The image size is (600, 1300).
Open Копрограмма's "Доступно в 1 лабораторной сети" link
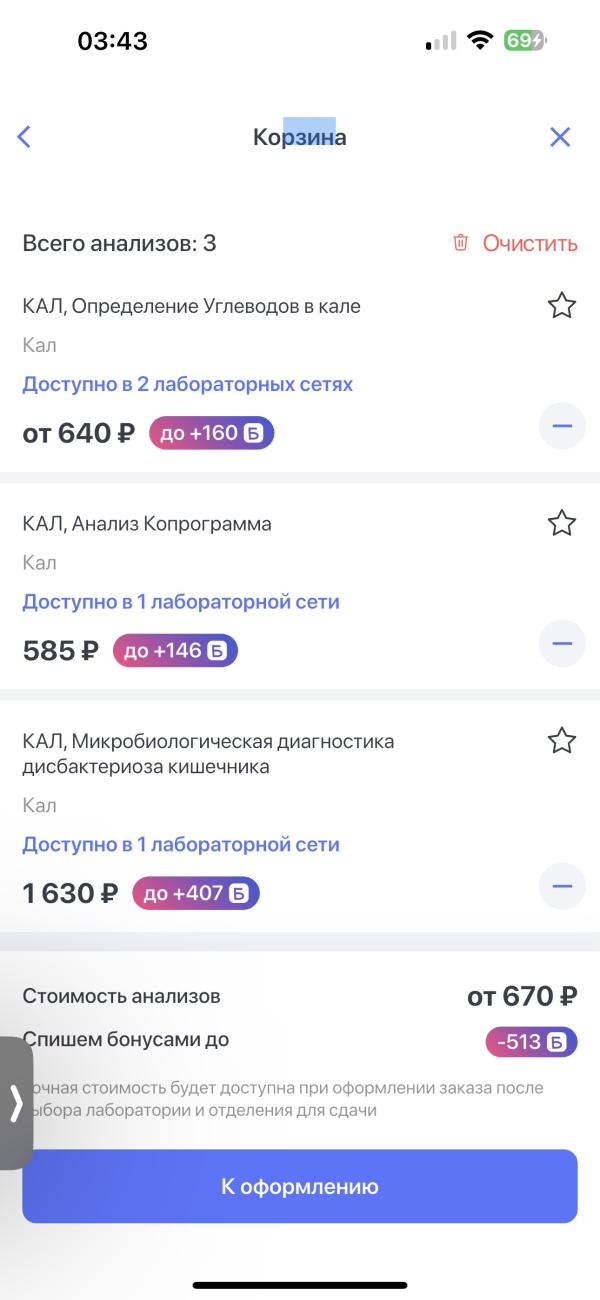click(x=181, y=602)
